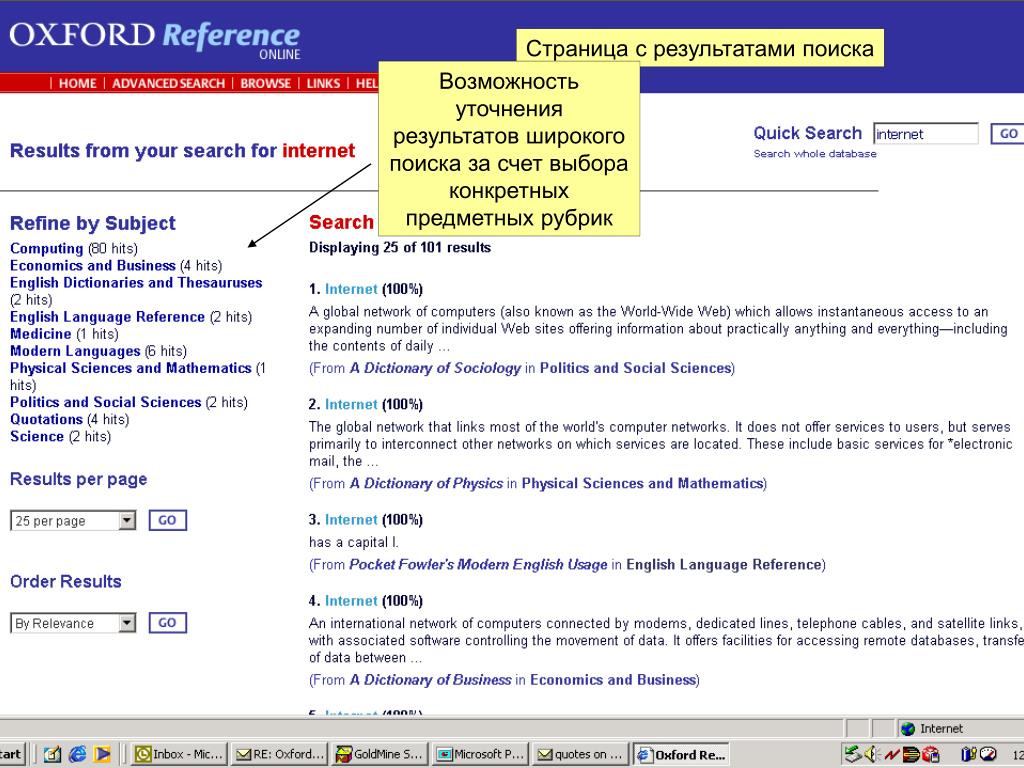Open result 3 Internet entry
Image resolution: width=1024 pixels, height=768 pixels.
351,520
